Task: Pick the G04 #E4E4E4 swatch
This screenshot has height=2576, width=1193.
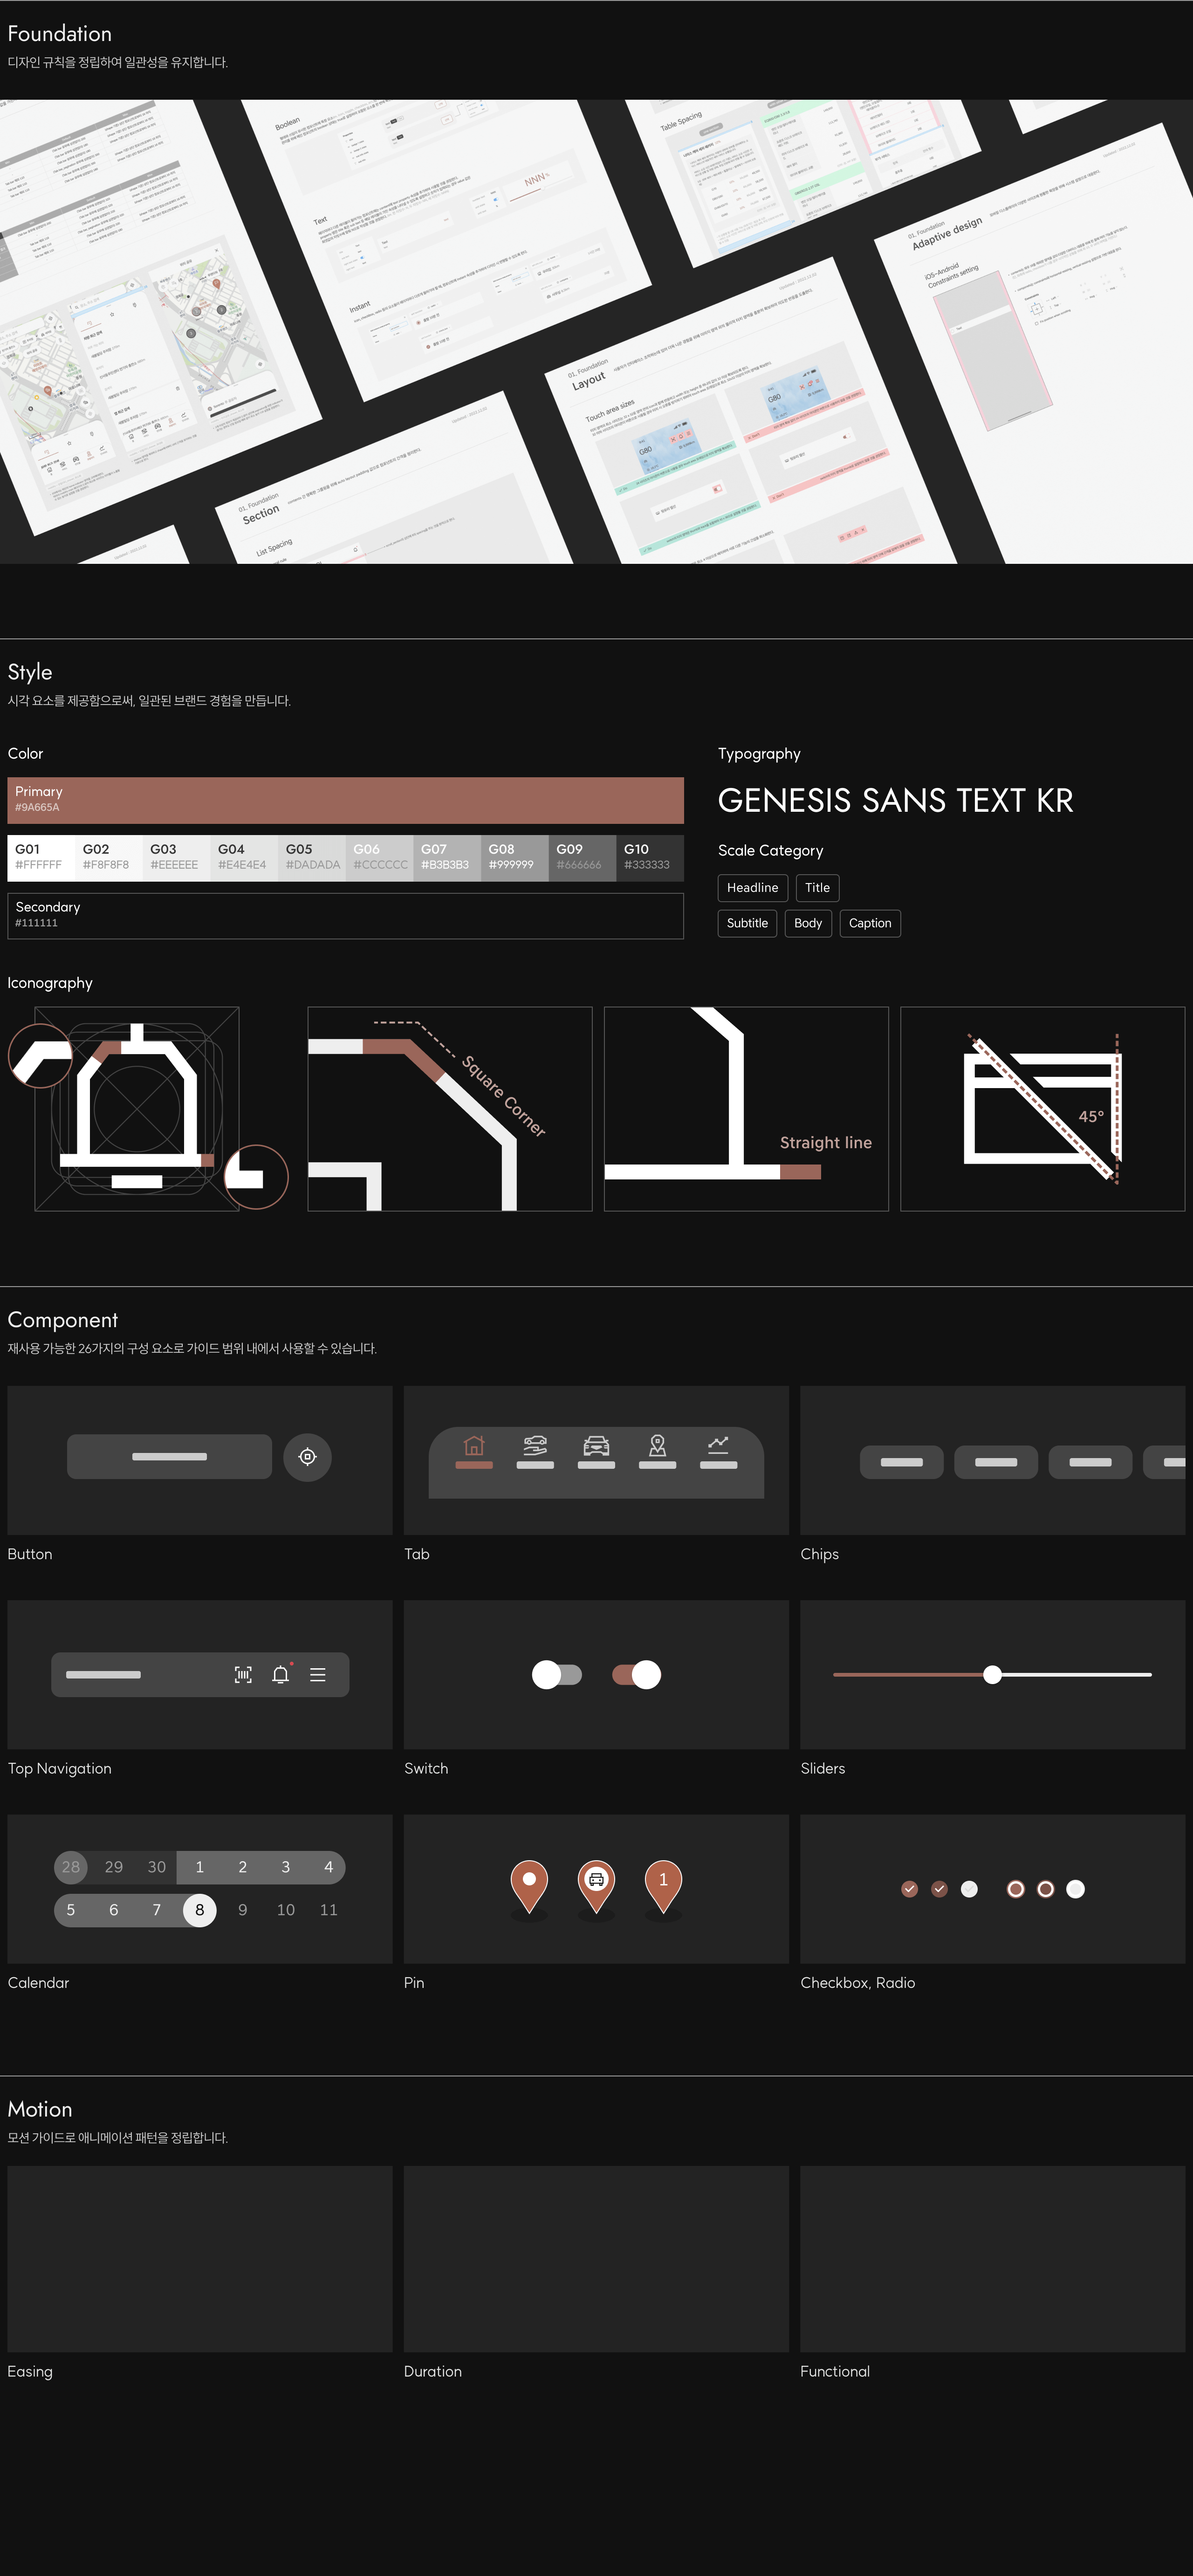Action: [244, 858]
